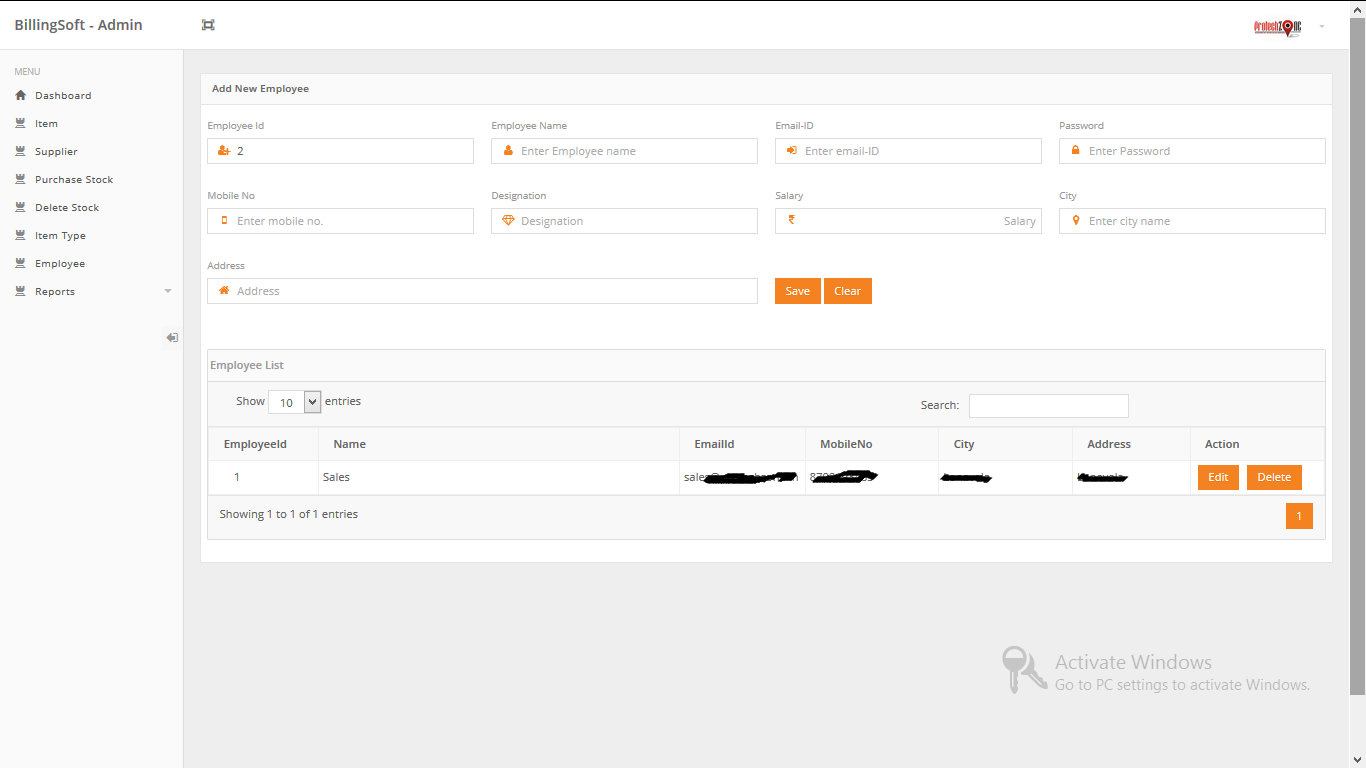The width and height of the screenshot is (1366, 768).
Task: Sort table by Address column header
Action: click(x=1132, y=444)
